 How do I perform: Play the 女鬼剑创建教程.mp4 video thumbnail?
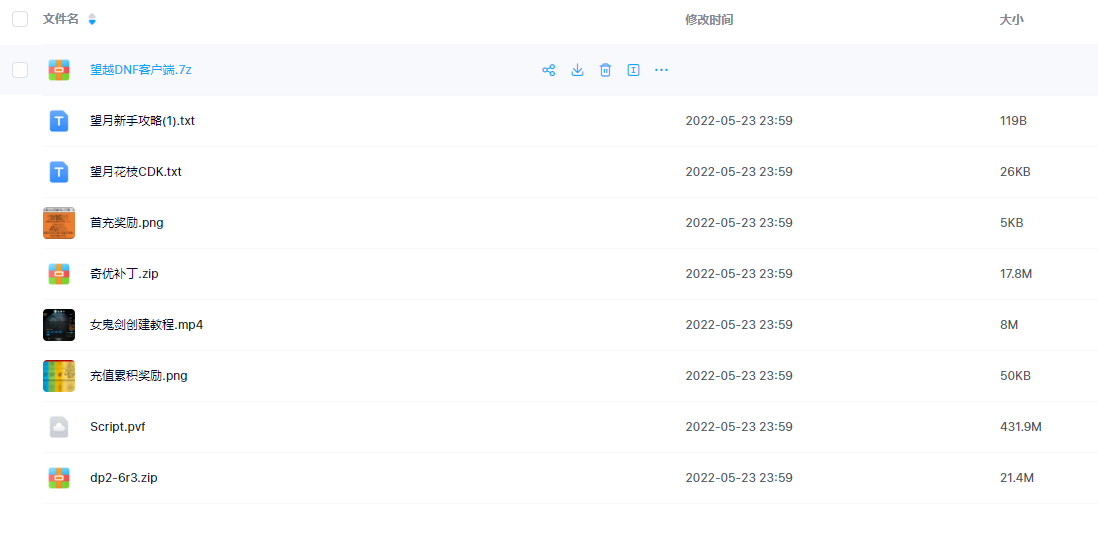point(59,325)
